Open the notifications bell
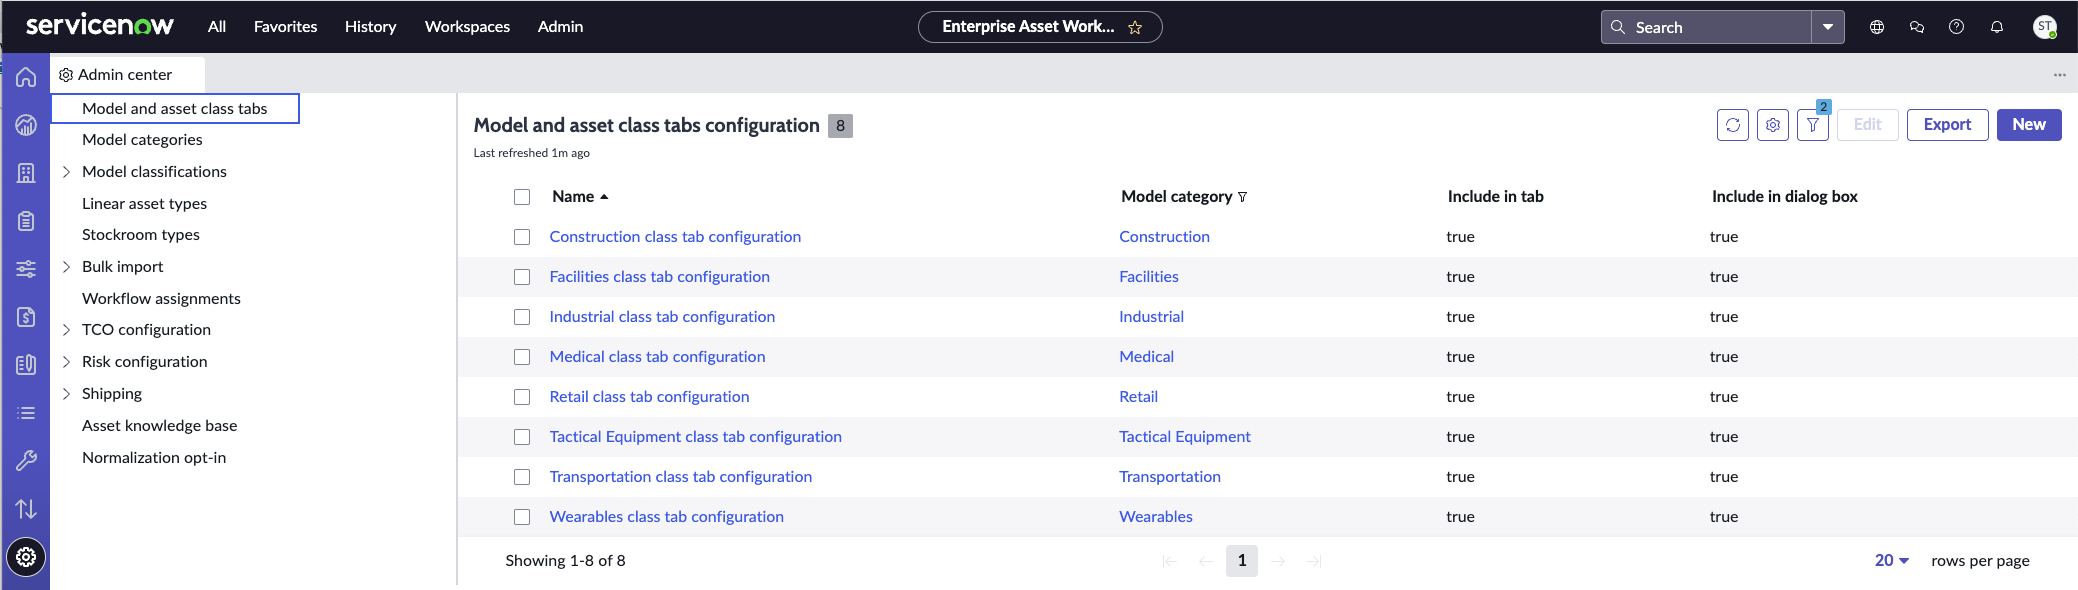The image size is (2078, 590). tap(1997, 27)
